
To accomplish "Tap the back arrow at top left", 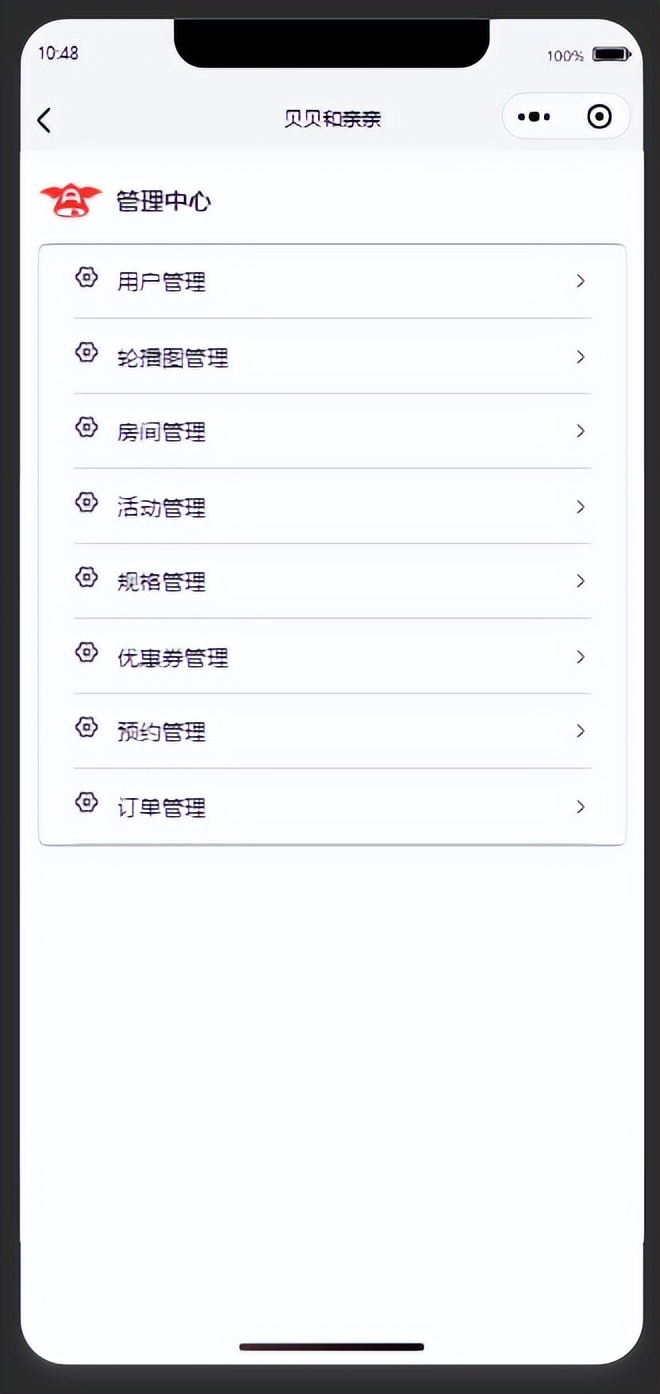I will click(44, 119).
